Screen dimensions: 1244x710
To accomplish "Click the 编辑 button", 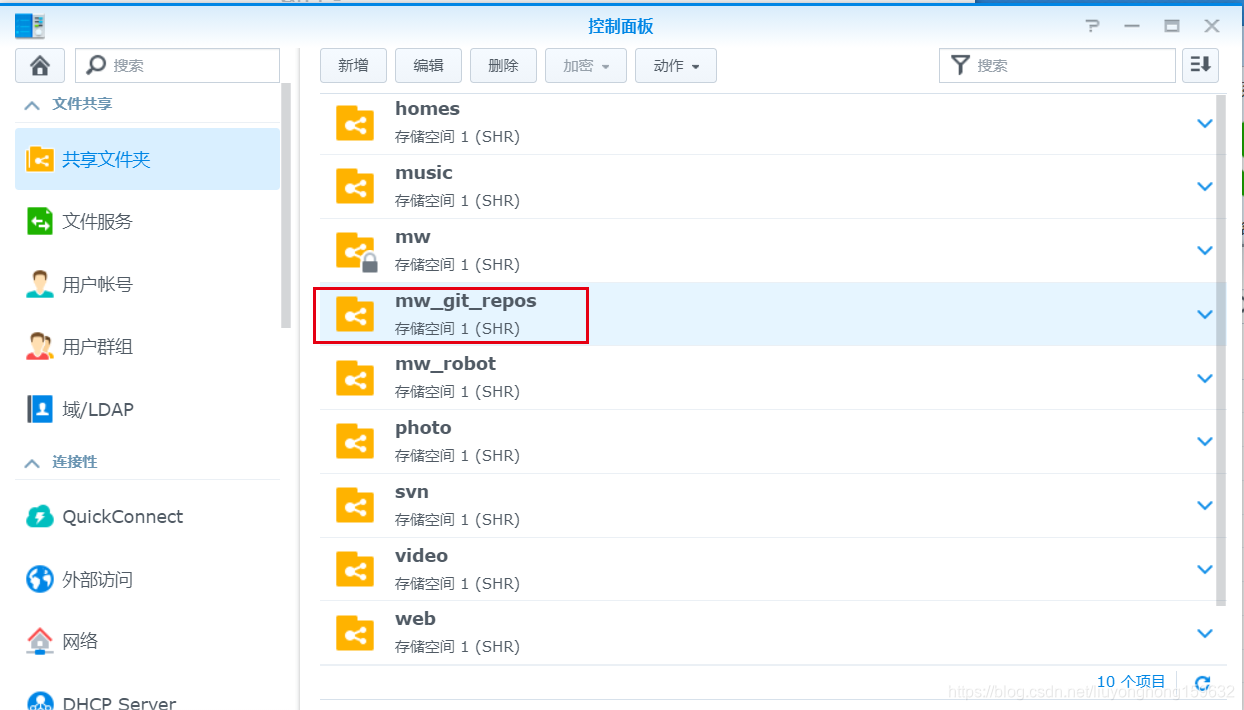I will click(x=428, y=65).
